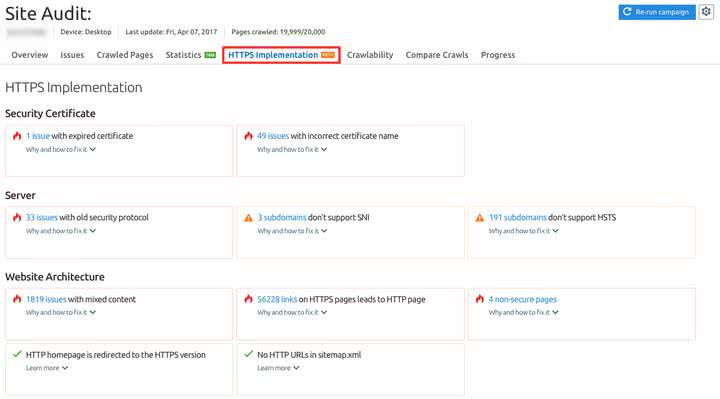This screenshot has width=720, height=399.
Task: Open the '49 issues' incorrect certificate link
Action: [x=273, y=136]
